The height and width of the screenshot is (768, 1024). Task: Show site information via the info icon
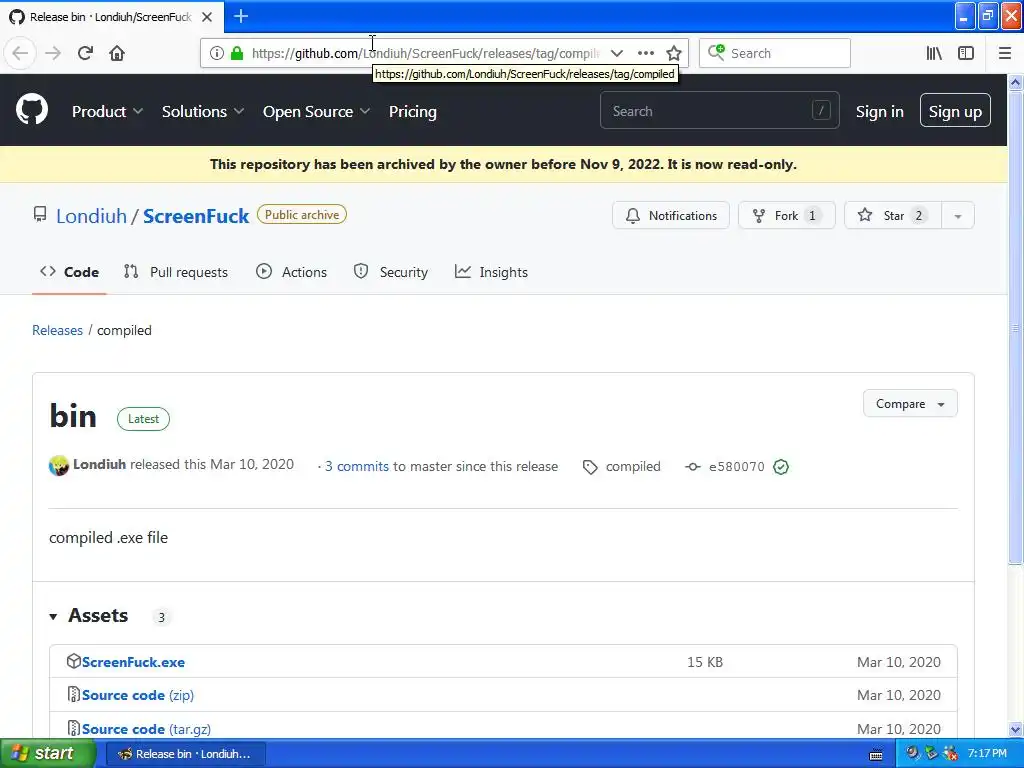click(x=217, y=53)
